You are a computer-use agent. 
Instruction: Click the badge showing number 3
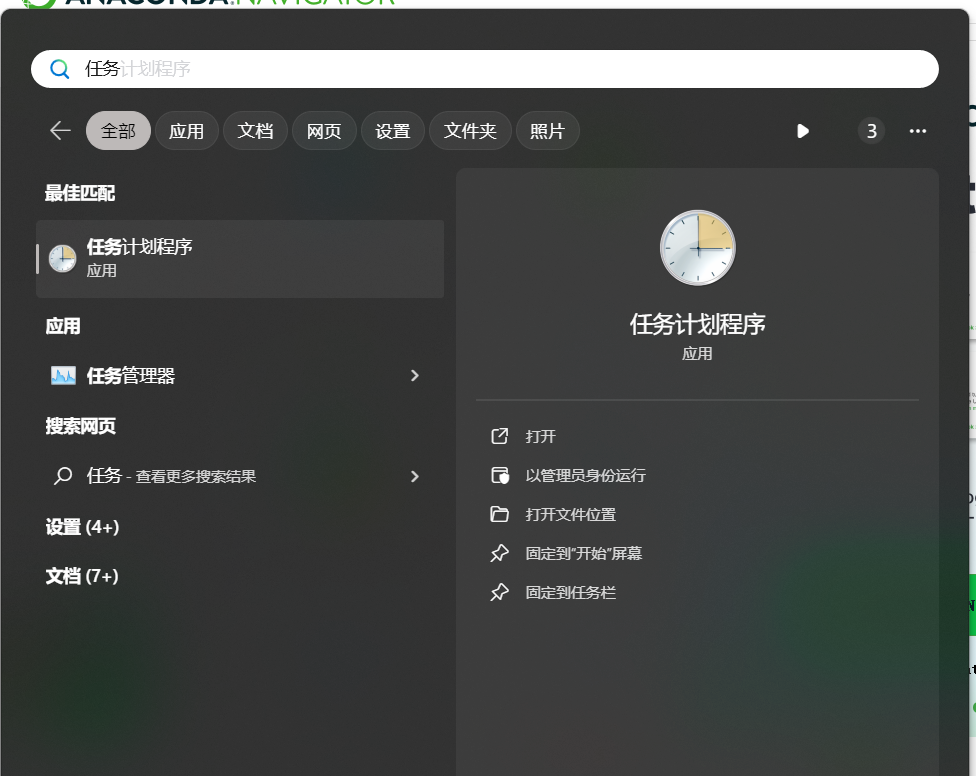pos(871,131)
